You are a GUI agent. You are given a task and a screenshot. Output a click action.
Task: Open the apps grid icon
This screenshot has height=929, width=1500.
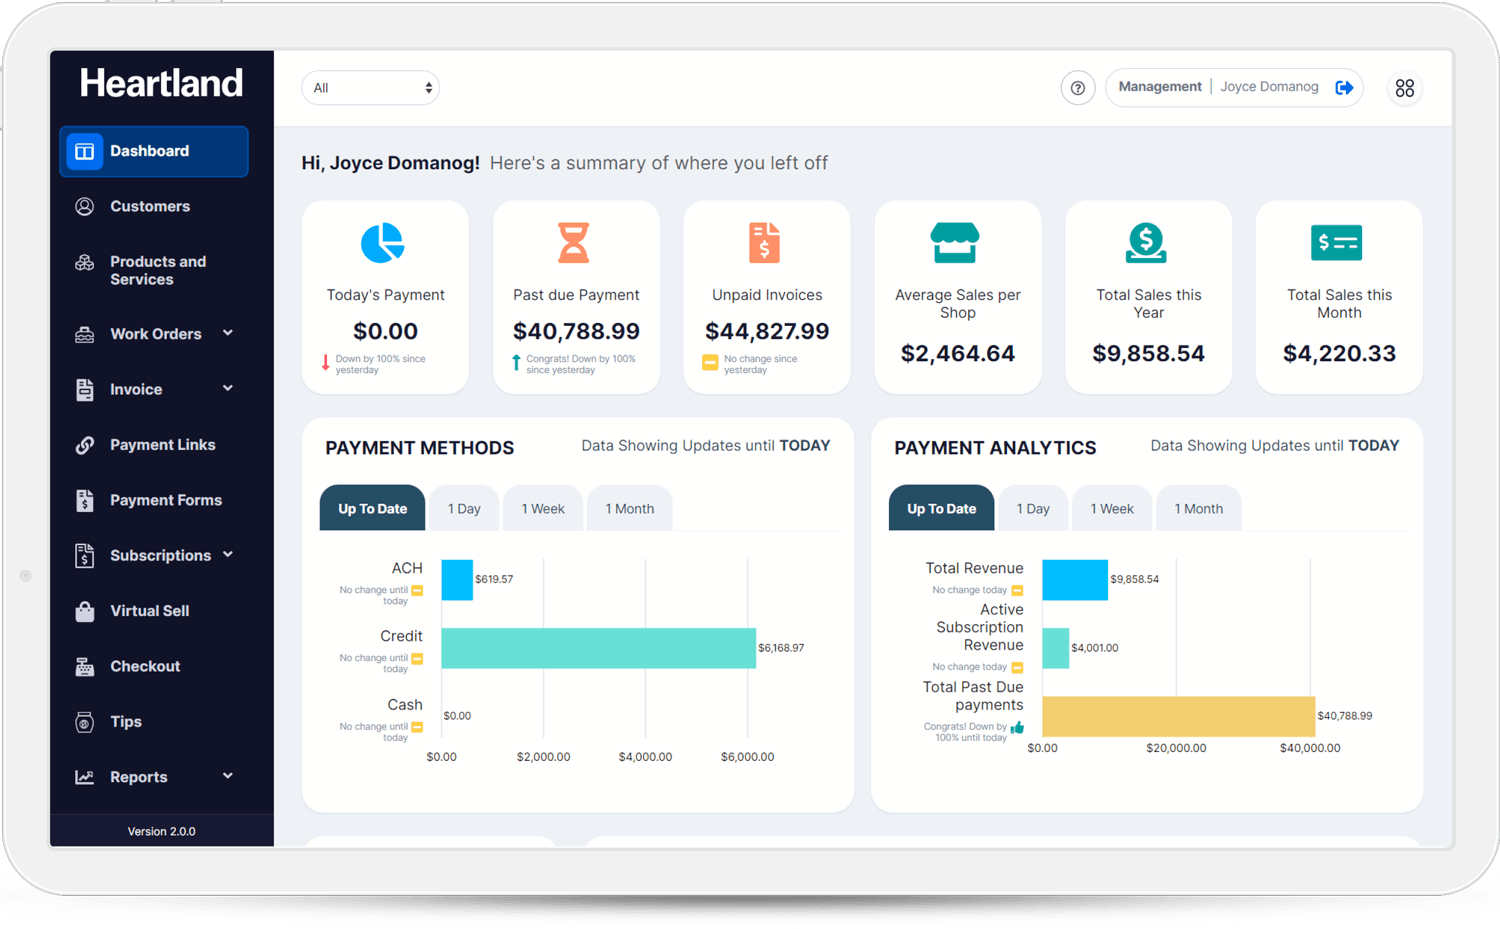tap(1404, 88)
